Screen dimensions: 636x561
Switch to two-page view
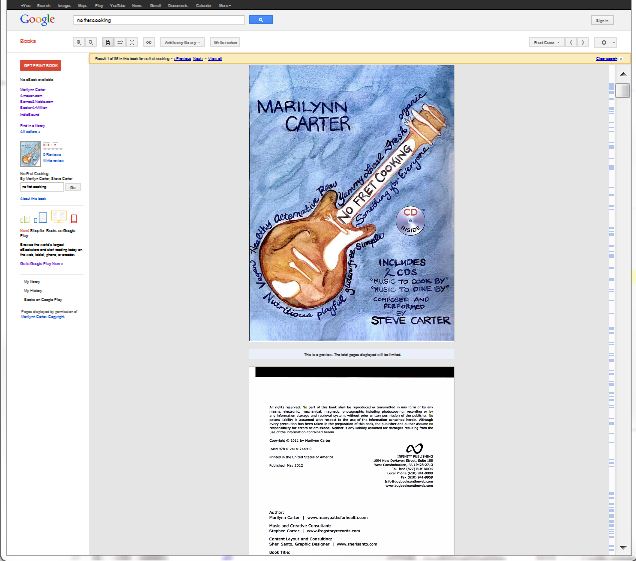pos(120,43)
